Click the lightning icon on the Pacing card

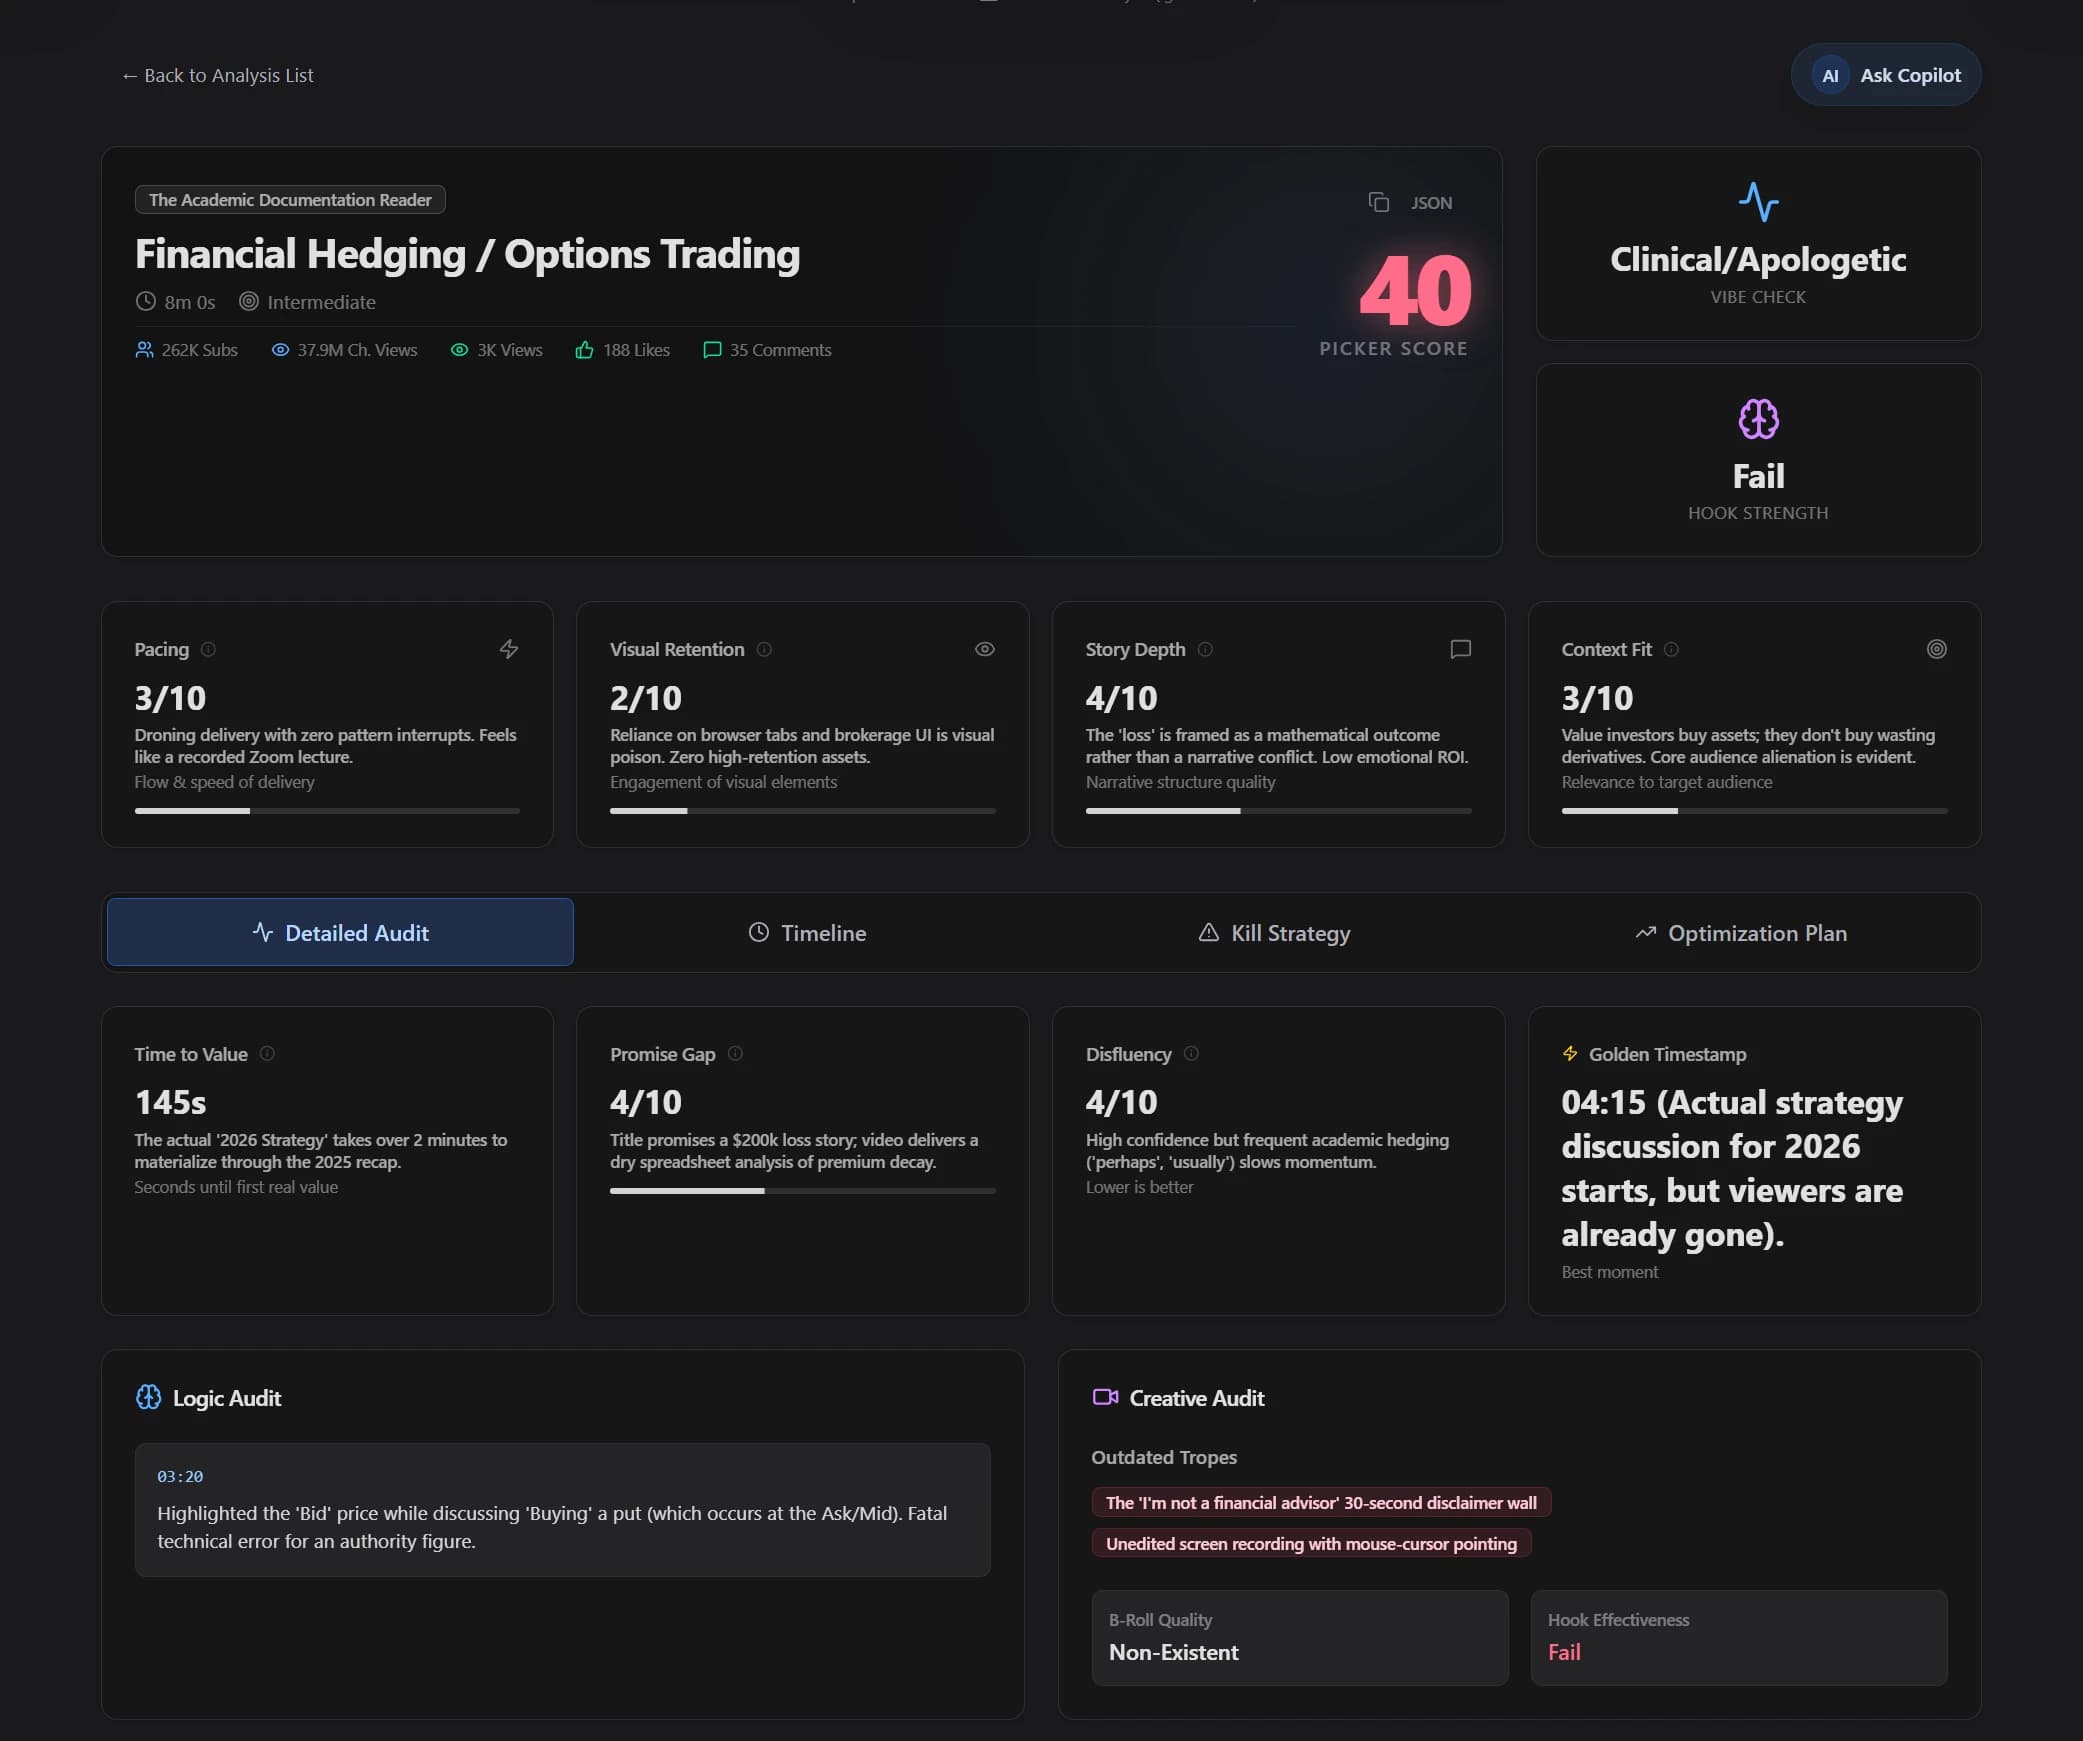click(x=508, y=649)
